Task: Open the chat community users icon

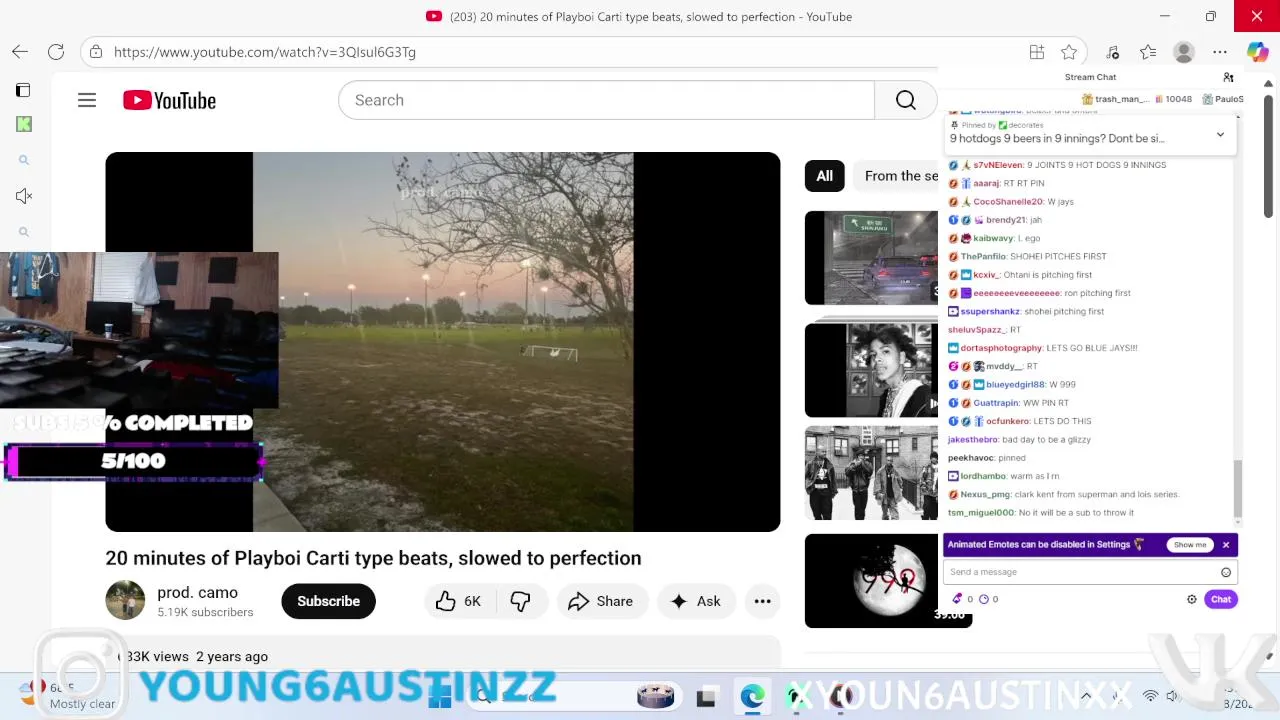Action: pos(1228,77)
